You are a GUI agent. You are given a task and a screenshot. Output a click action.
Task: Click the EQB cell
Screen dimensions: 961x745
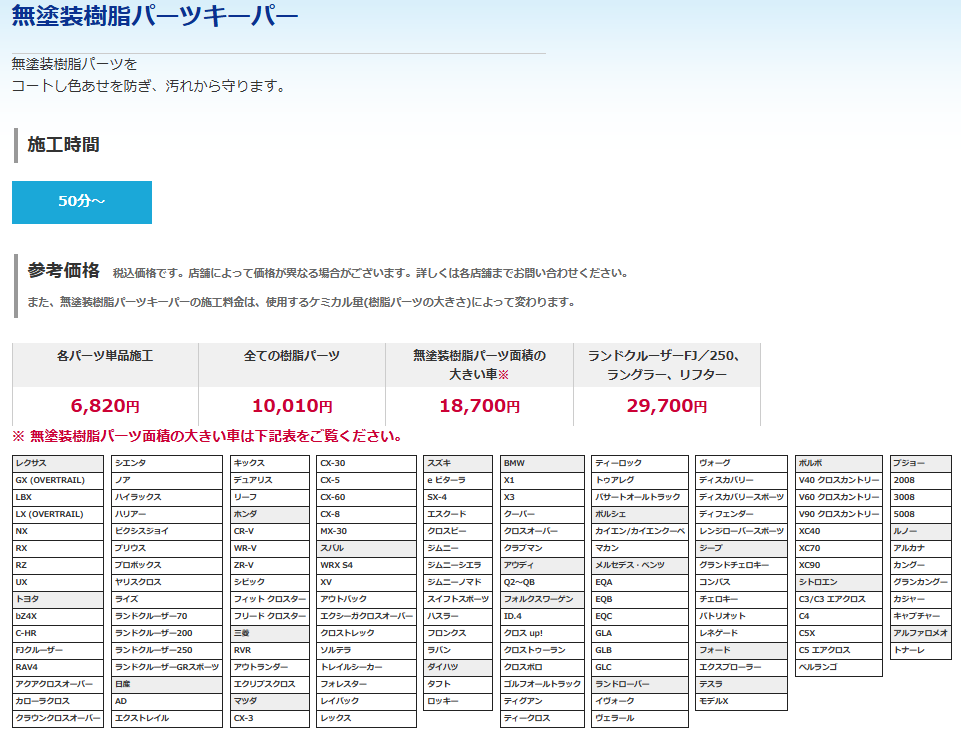pos(640,599)
